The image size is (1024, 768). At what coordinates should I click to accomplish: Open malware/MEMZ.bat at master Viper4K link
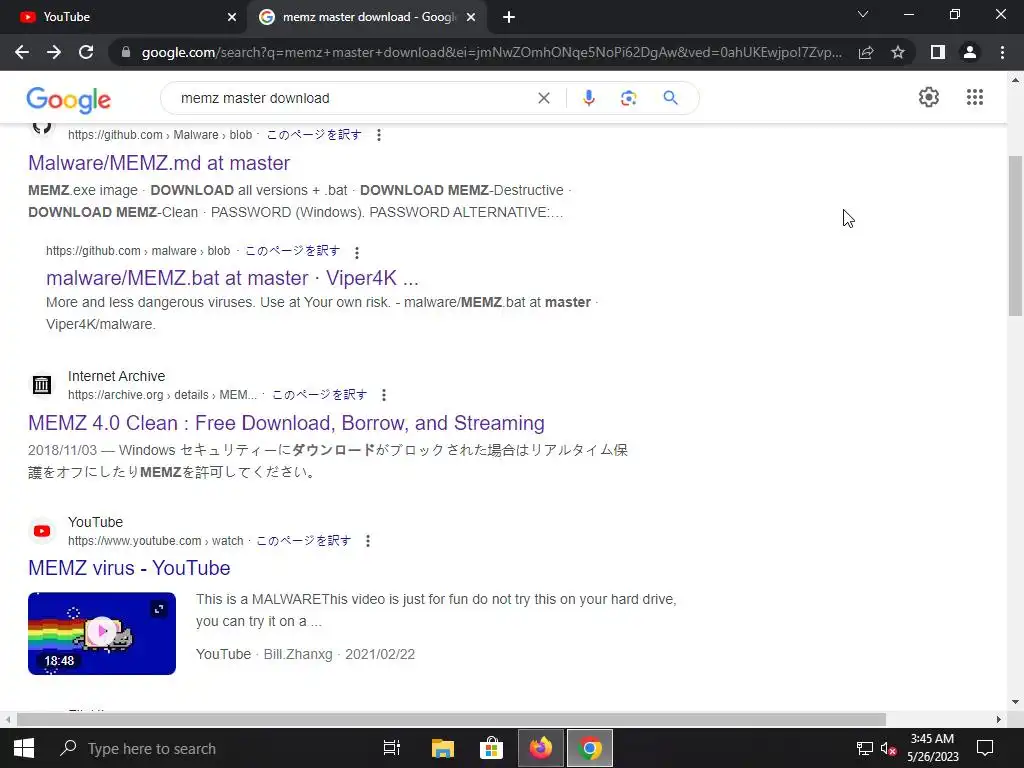tap(232, 278)
